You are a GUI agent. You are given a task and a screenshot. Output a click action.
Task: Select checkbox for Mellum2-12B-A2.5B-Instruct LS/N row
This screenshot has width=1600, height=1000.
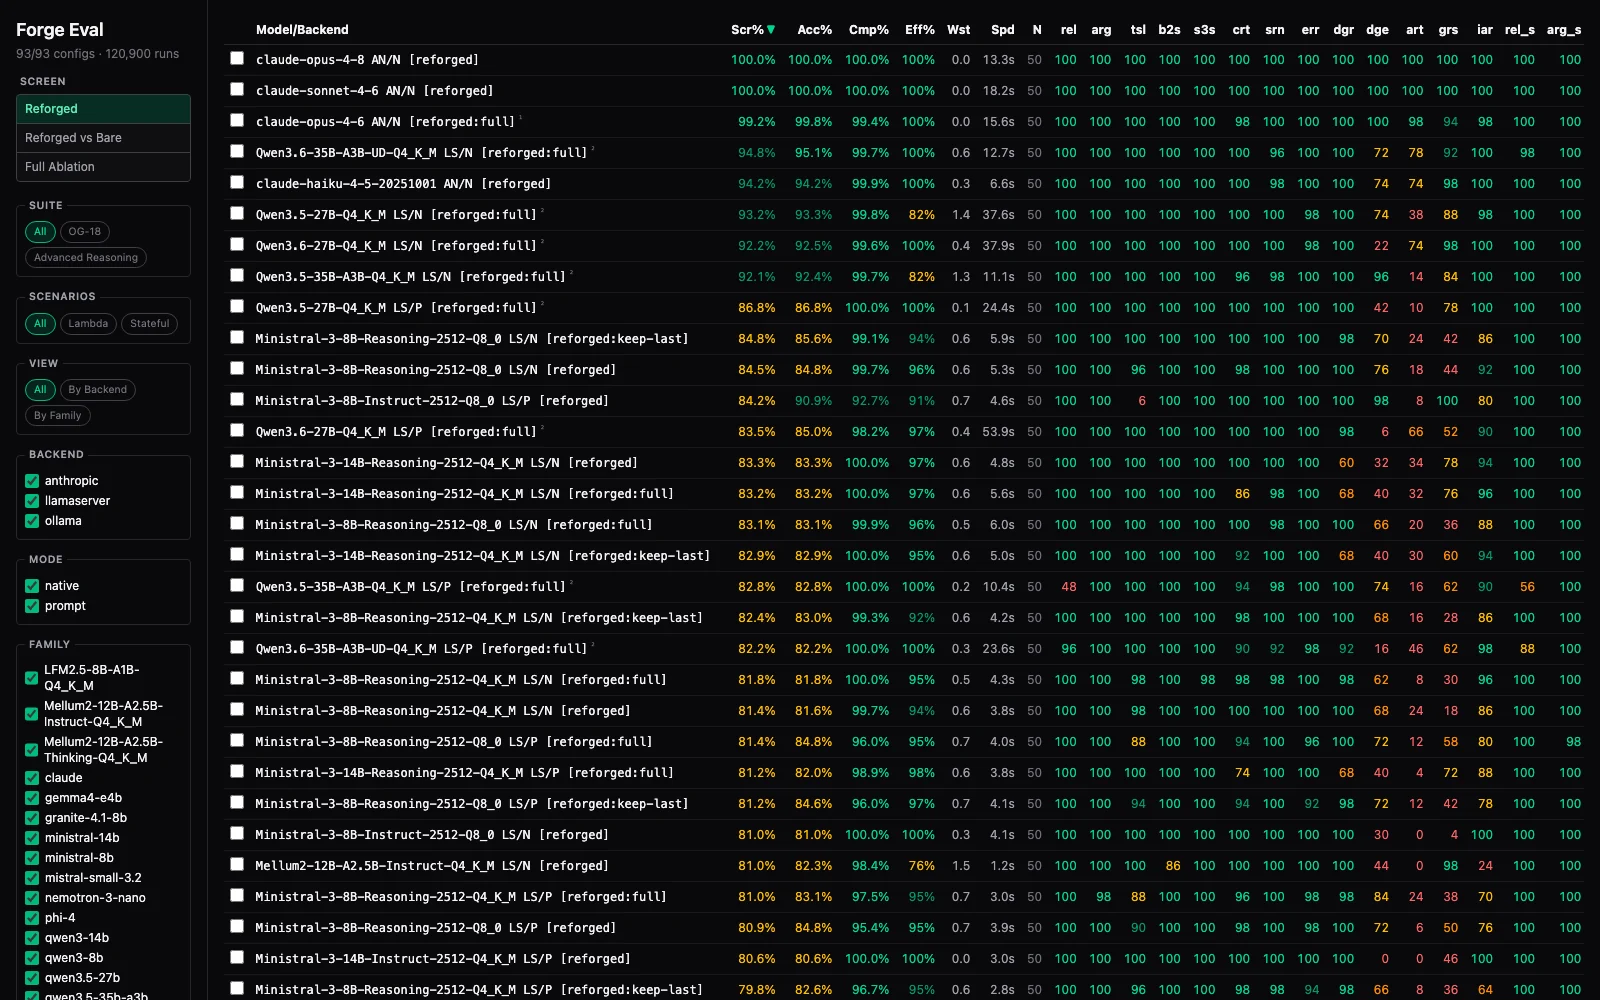tap(237, 865)
